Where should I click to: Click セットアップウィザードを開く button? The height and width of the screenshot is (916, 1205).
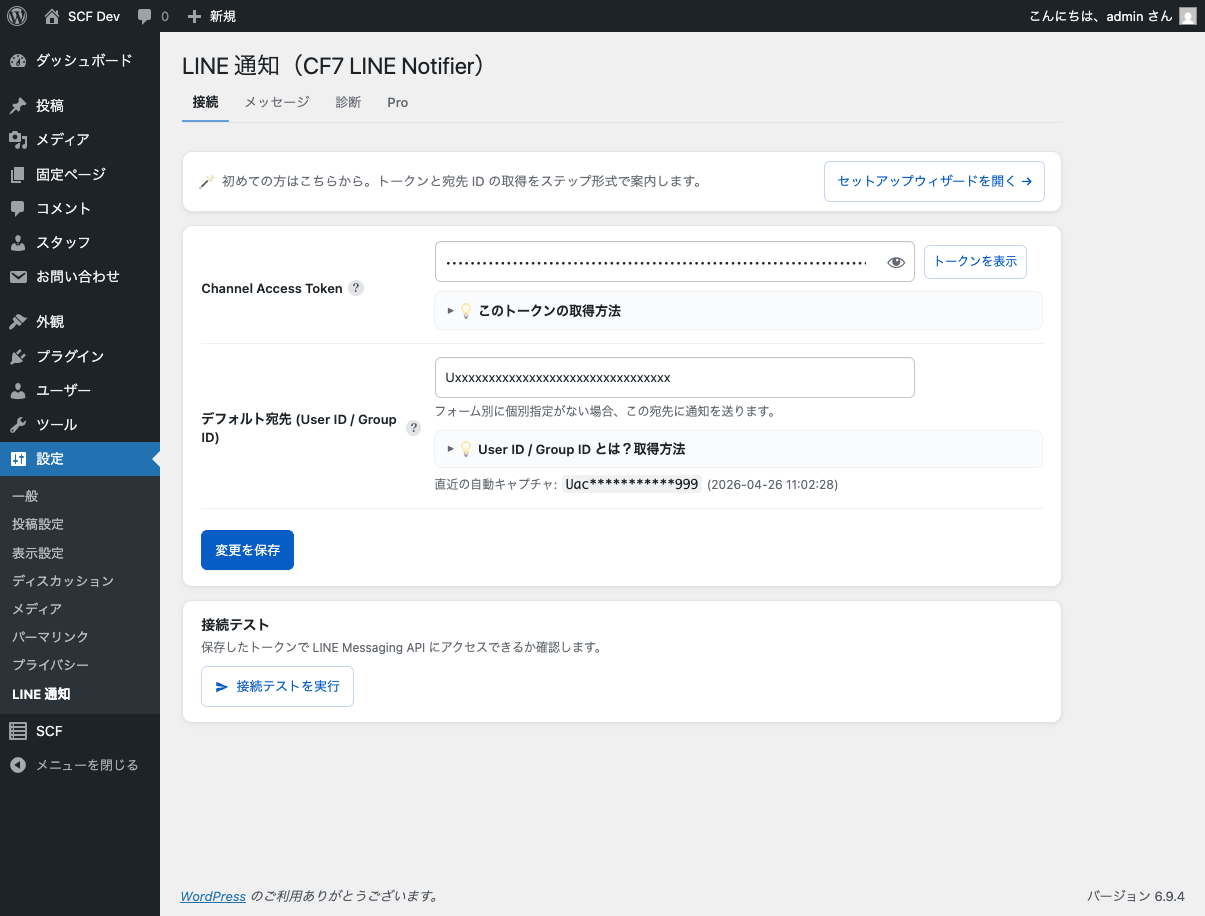point(934,182)
